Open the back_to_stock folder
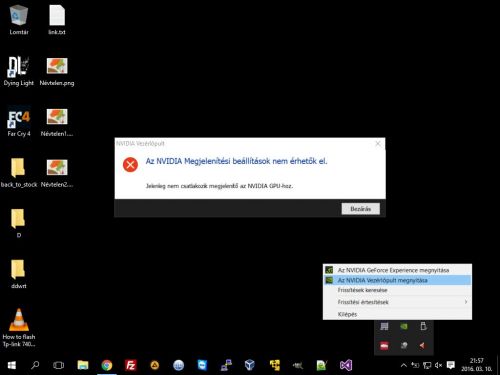 (x=19, y=173)
